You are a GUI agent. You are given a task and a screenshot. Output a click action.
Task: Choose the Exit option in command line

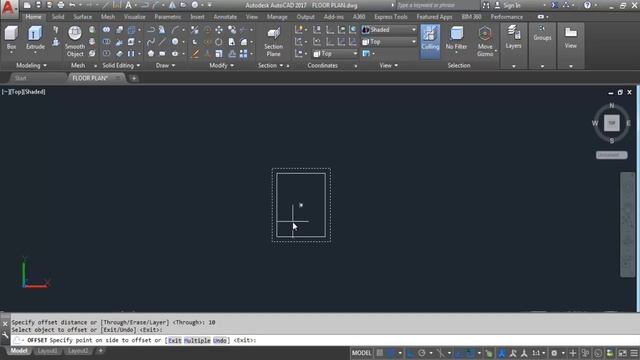click(x=175, y=340)
